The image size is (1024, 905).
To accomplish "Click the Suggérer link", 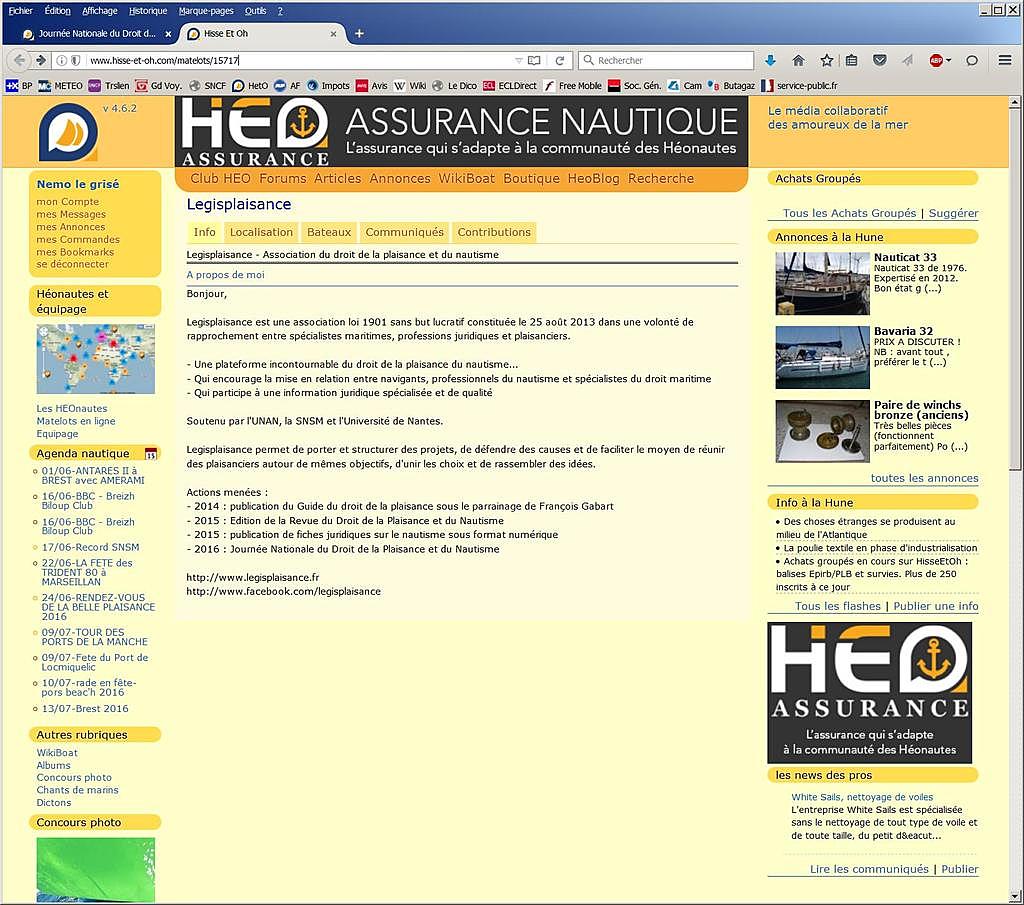I will pos(953,213).
